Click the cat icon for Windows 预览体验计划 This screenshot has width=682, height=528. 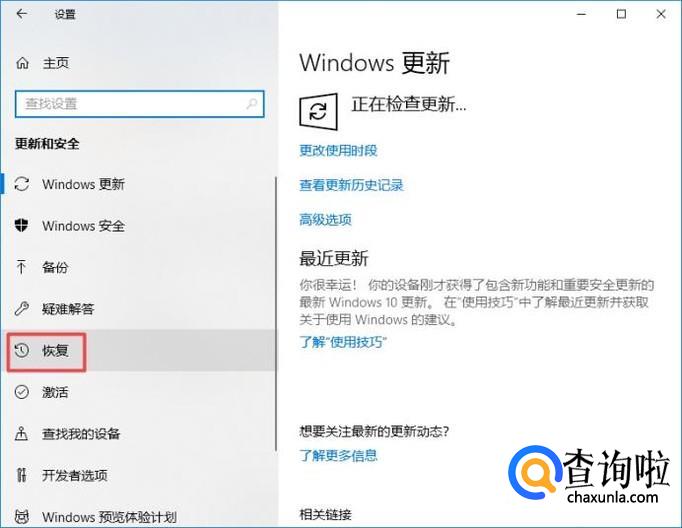[x=22, y=517]
